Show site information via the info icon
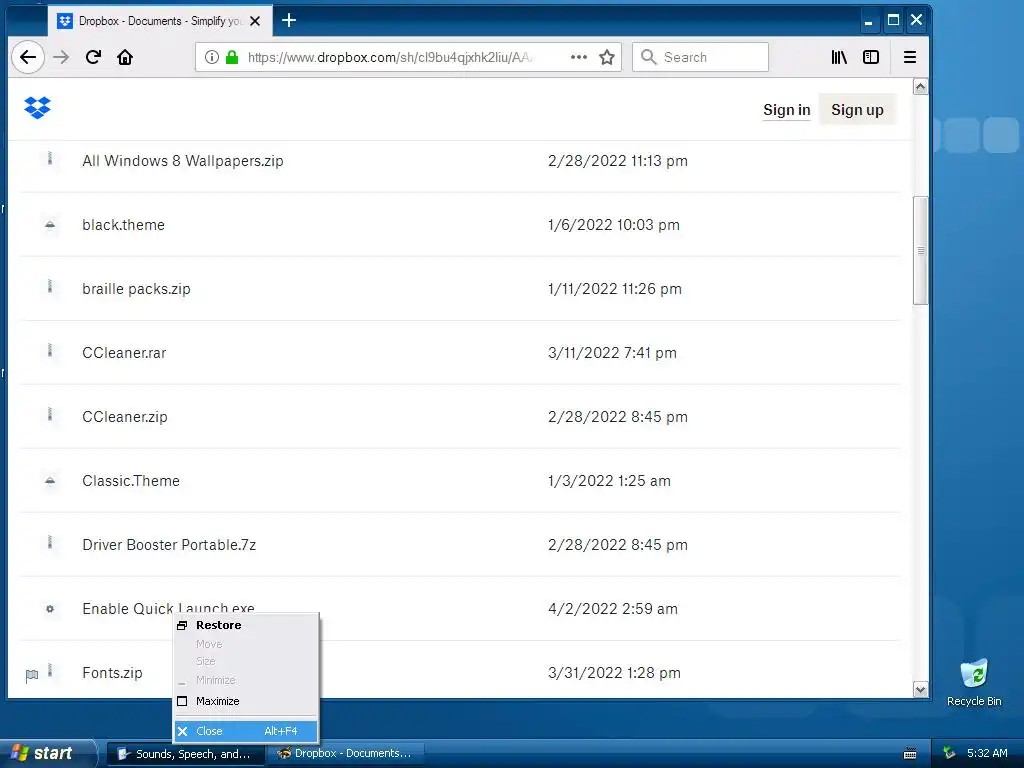Image resolution: width=1024 pixels, height=768 pixels. point(212,57)
